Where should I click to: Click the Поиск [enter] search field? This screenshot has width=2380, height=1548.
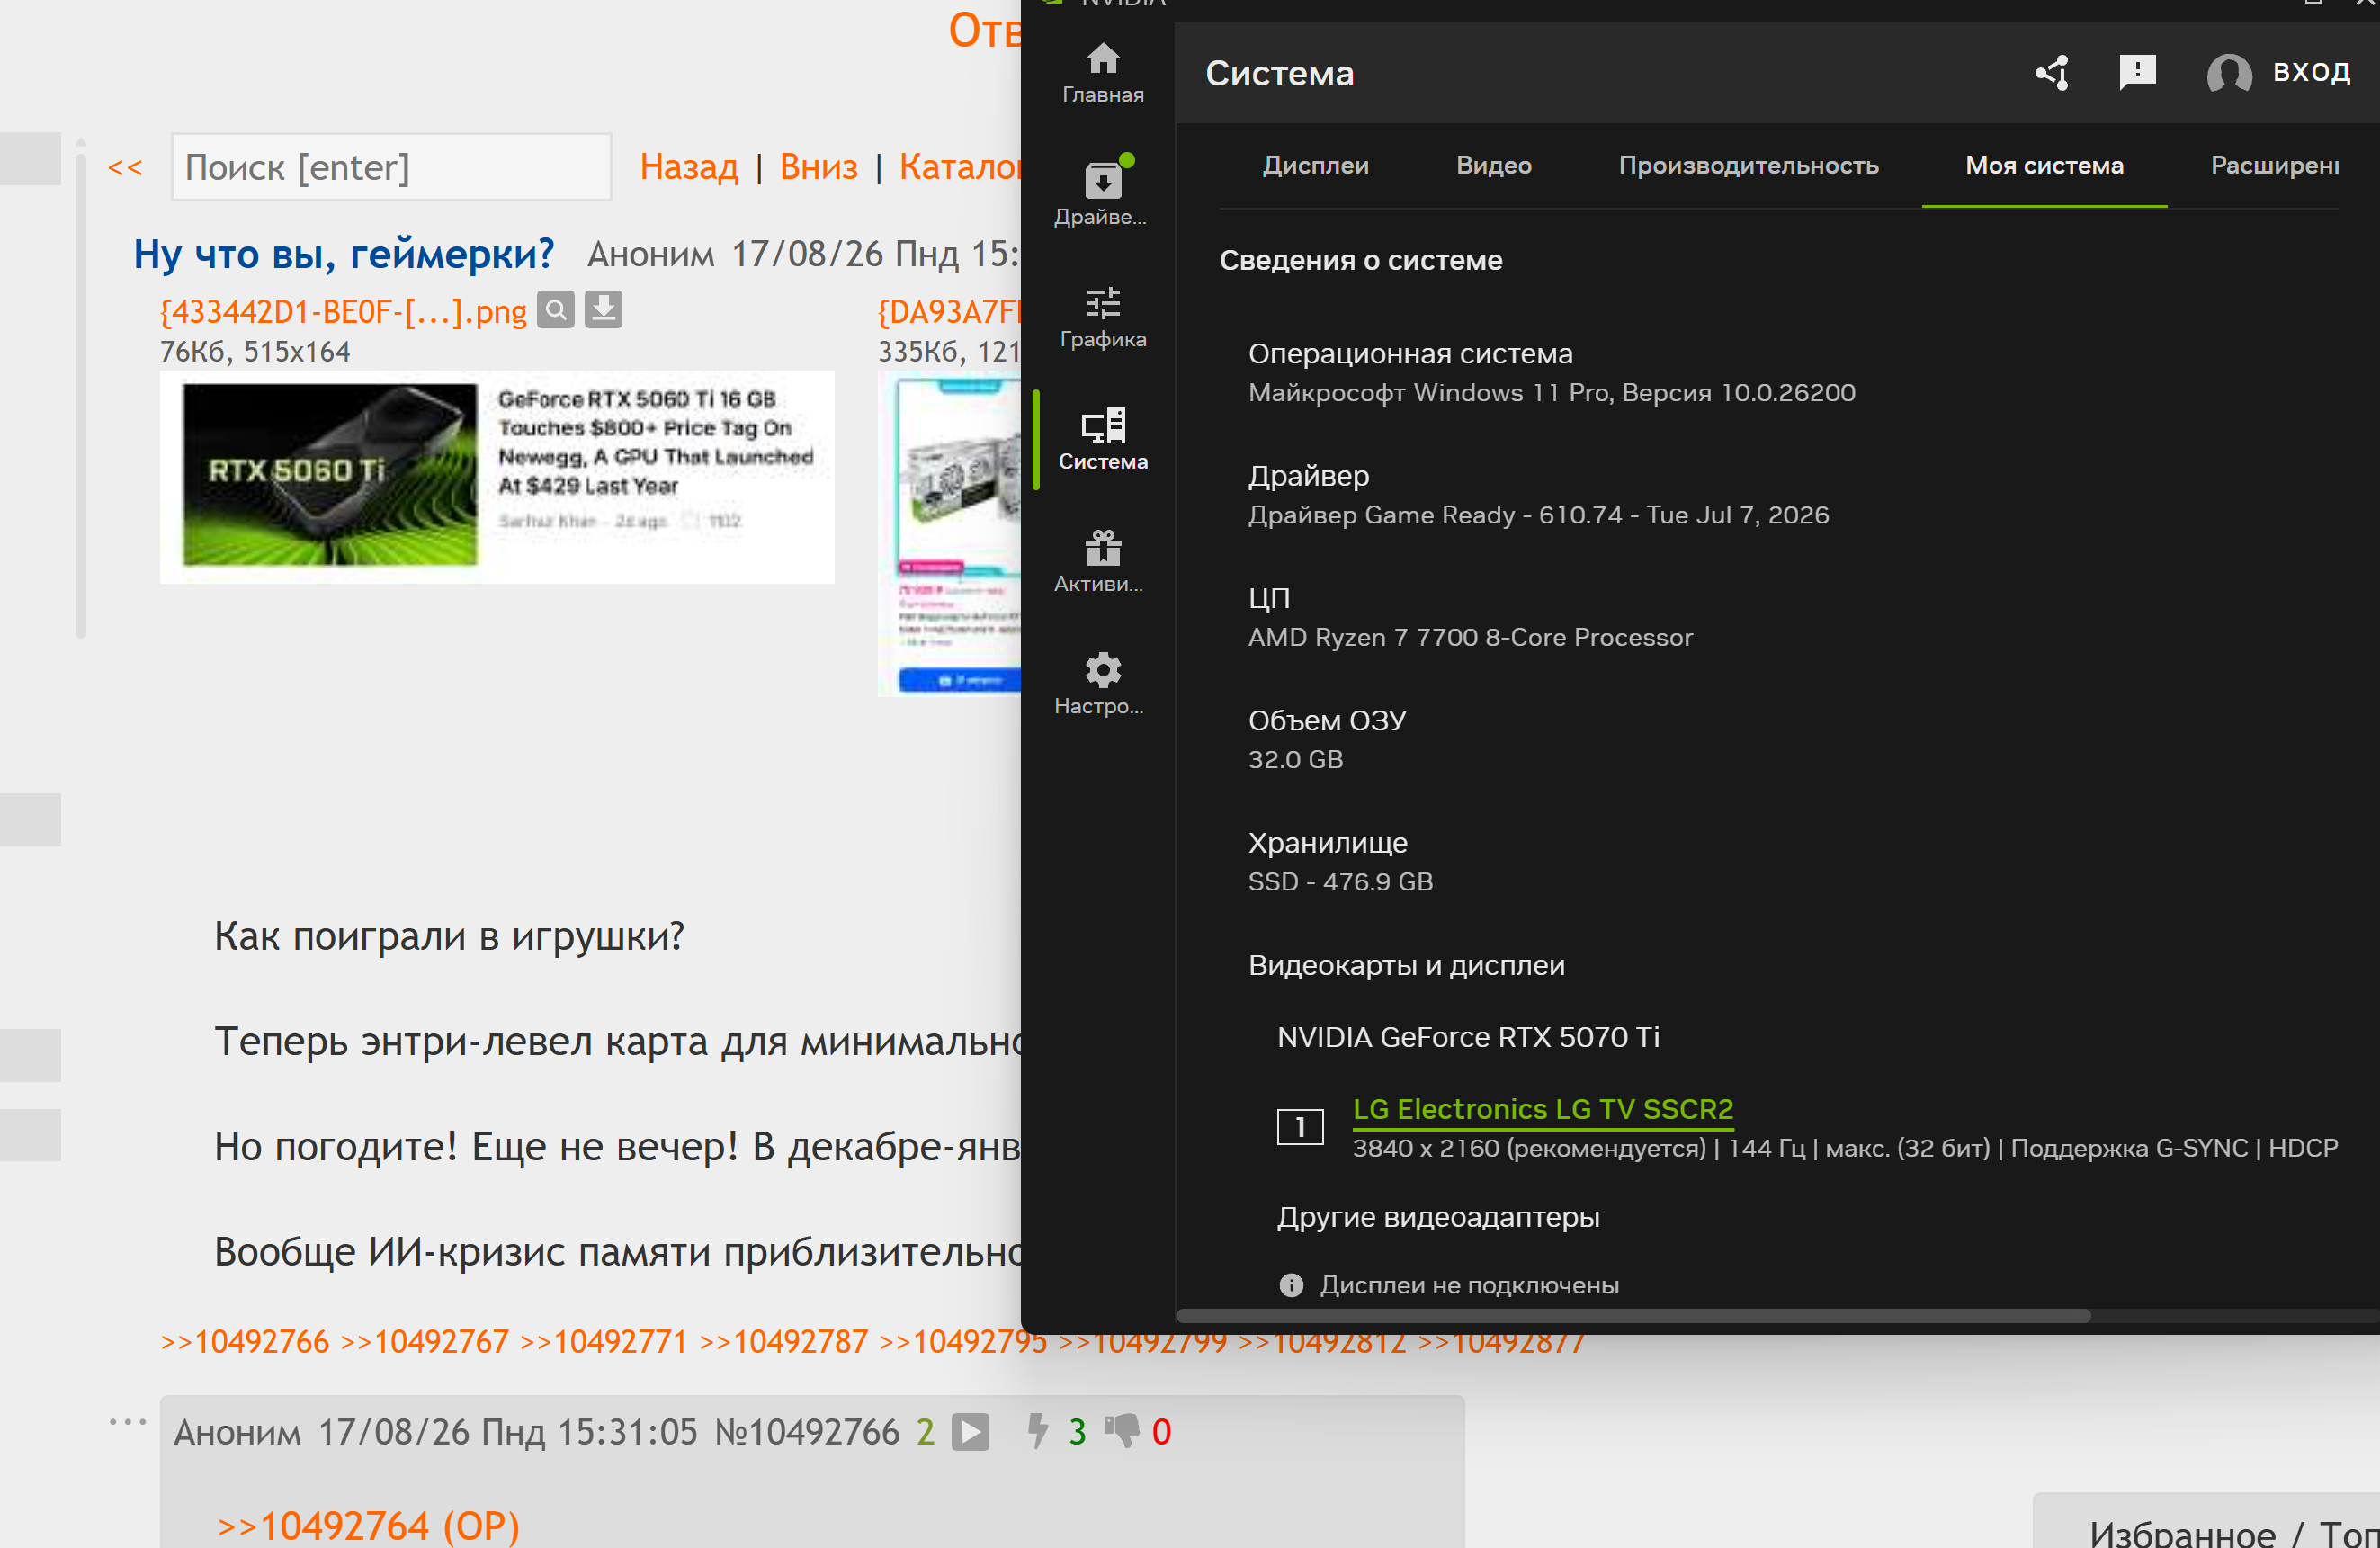tap(391, 167)
